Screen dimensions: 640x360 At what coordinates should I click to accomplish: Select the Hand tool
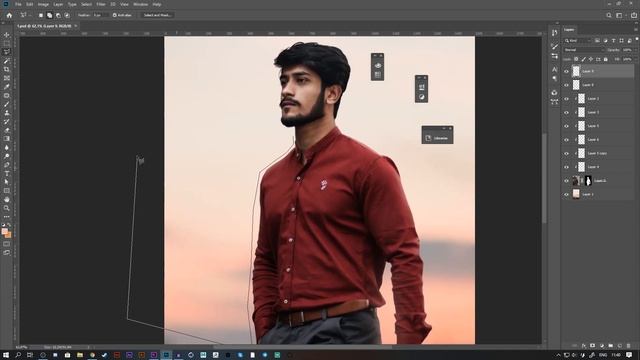point(7,200)
